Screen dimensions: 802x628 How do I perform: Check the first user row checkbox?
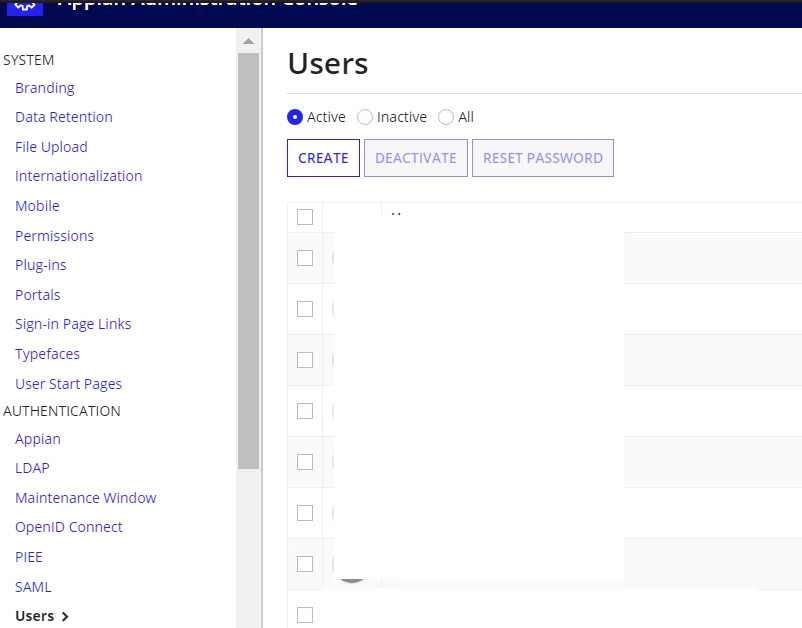click(x=305, y=258)
